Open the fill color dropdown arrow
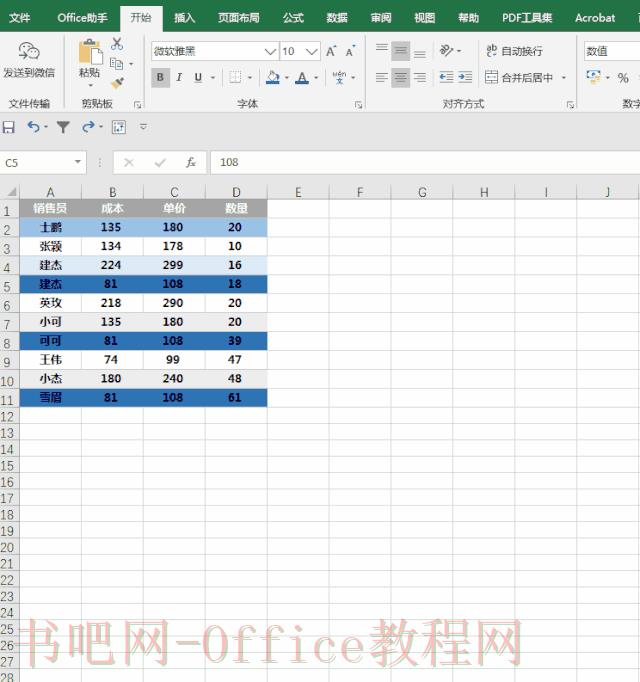 tap(287, 78)
